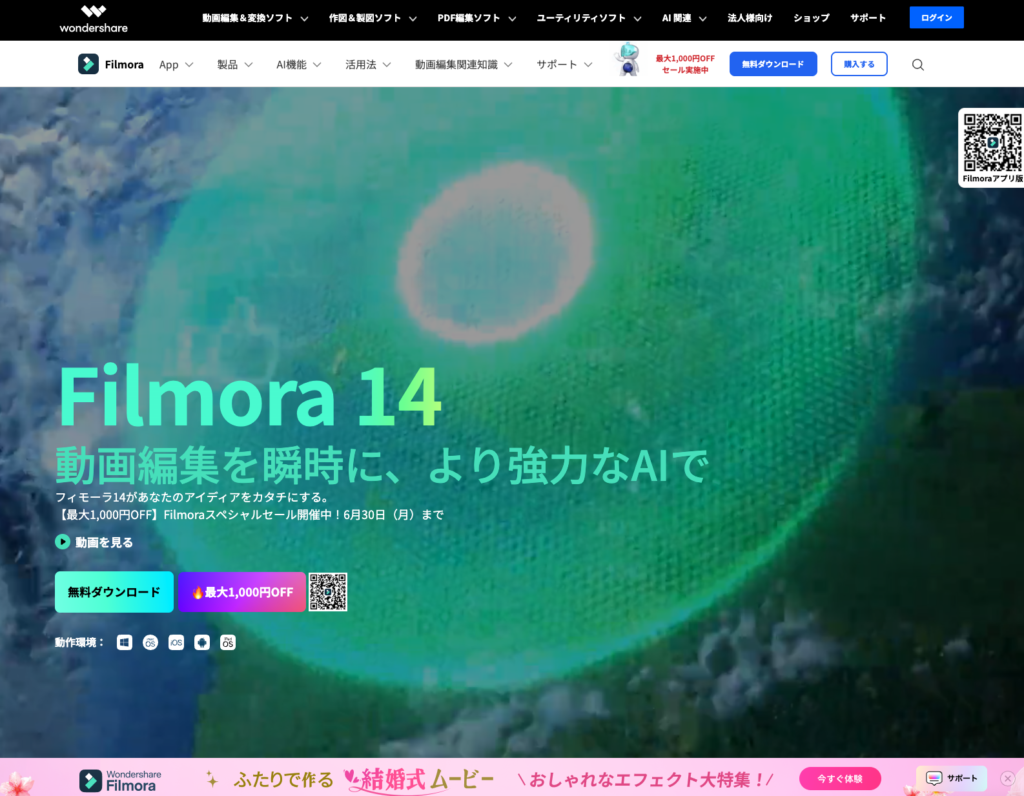
Task: Click the macOS platform icon
Action: [150, 642]
